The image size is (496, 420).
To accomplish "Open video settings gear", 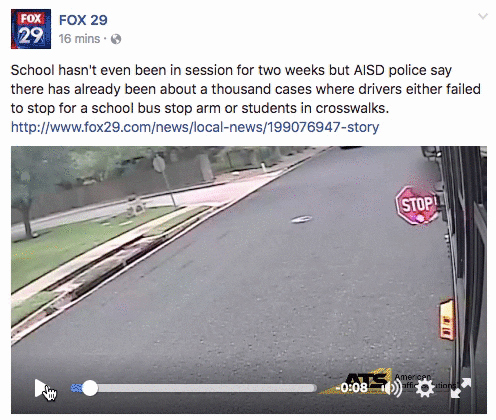I will tap(425, 388).
